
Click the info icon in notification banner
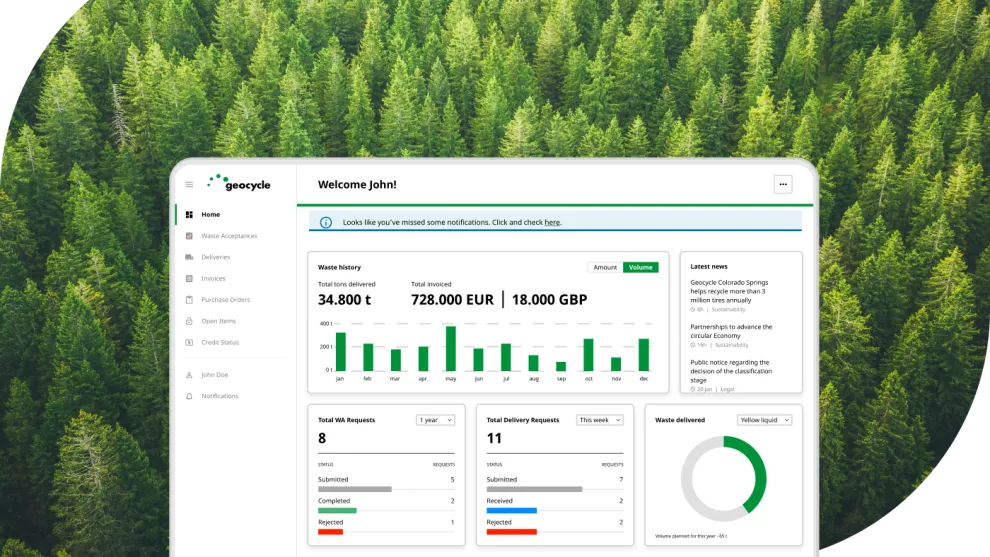[x=326, y=222]
